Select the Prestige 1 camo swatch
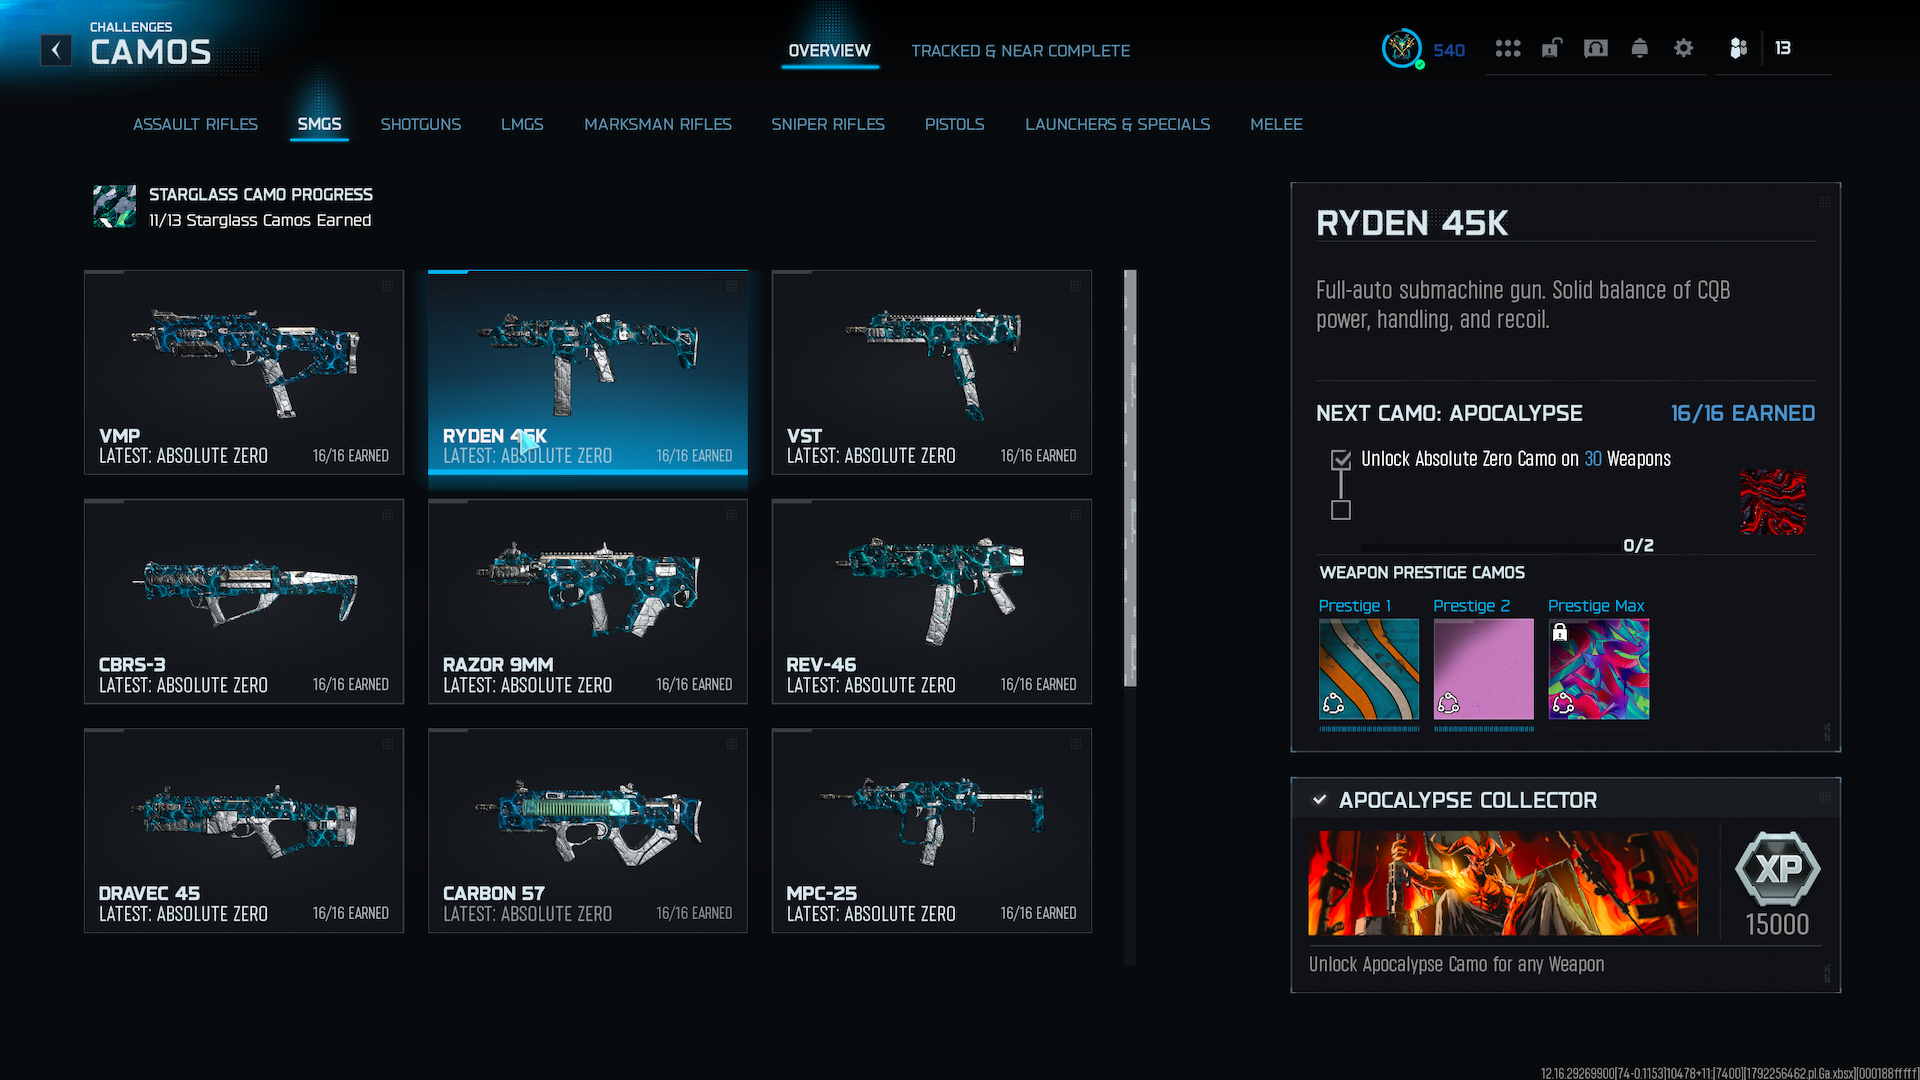 pyautogui.click(x=1369, y=669)
